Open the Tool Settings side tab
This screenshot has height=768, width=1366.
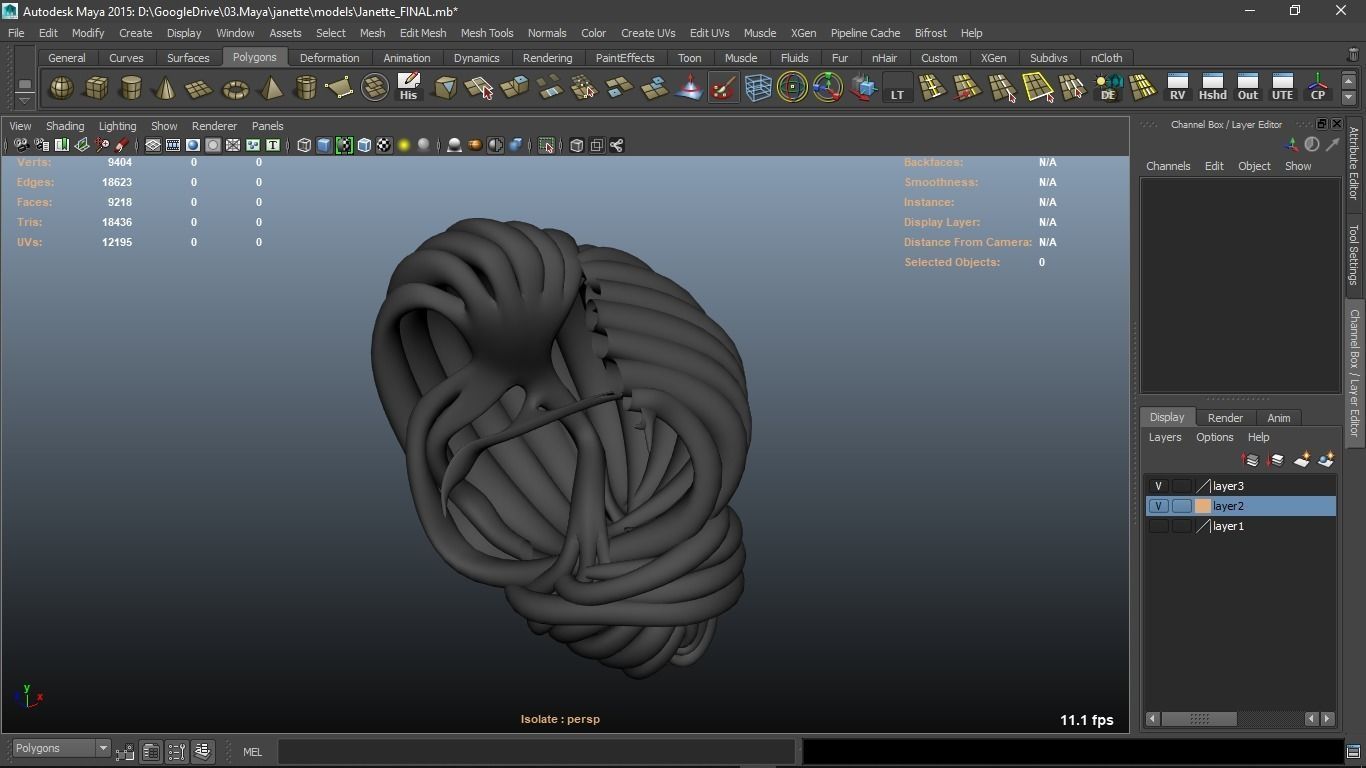pyautogui.click(x=1354, y=254)
